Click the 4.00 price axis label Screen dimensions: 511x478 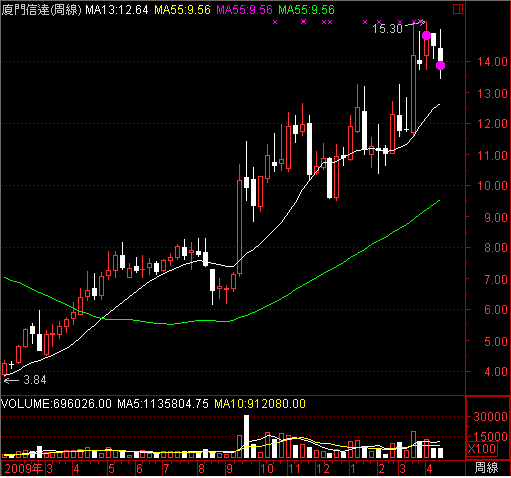[x=496, y=372]
